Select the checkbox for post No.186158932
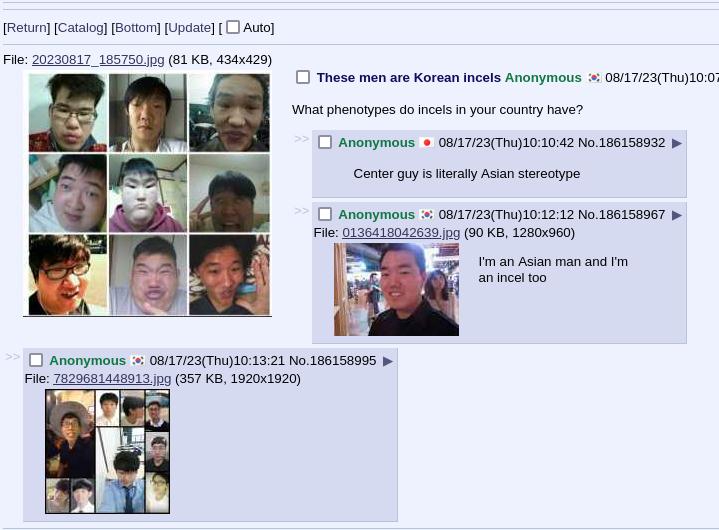Screen dimensions: 719x530 point(325,142)
